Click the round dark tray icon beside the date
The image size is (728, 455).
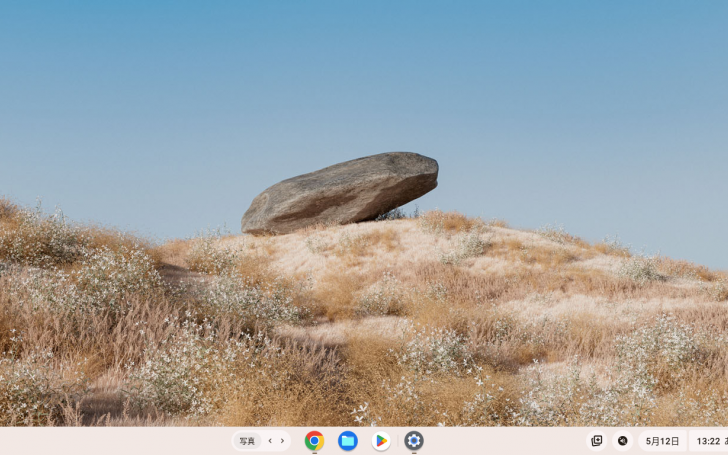pyautogui.click(x=623, y=441)
